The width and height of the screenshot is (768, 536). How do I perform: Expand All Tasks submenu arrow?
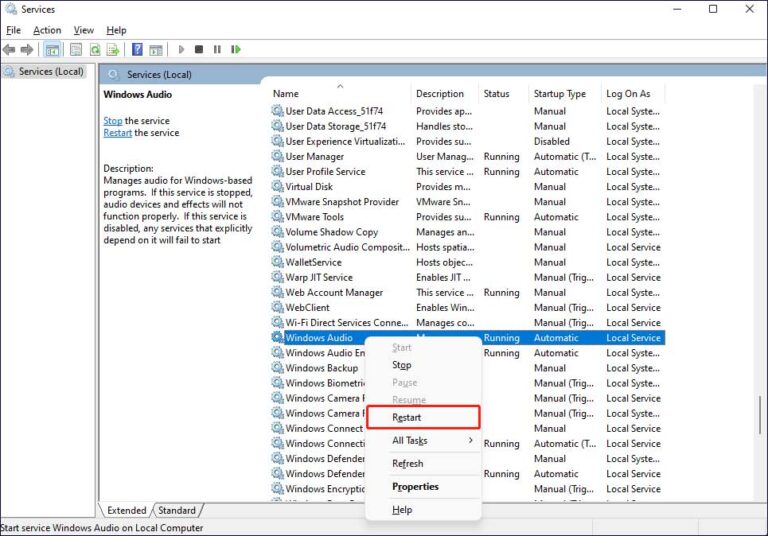click(x=470, y=440)
